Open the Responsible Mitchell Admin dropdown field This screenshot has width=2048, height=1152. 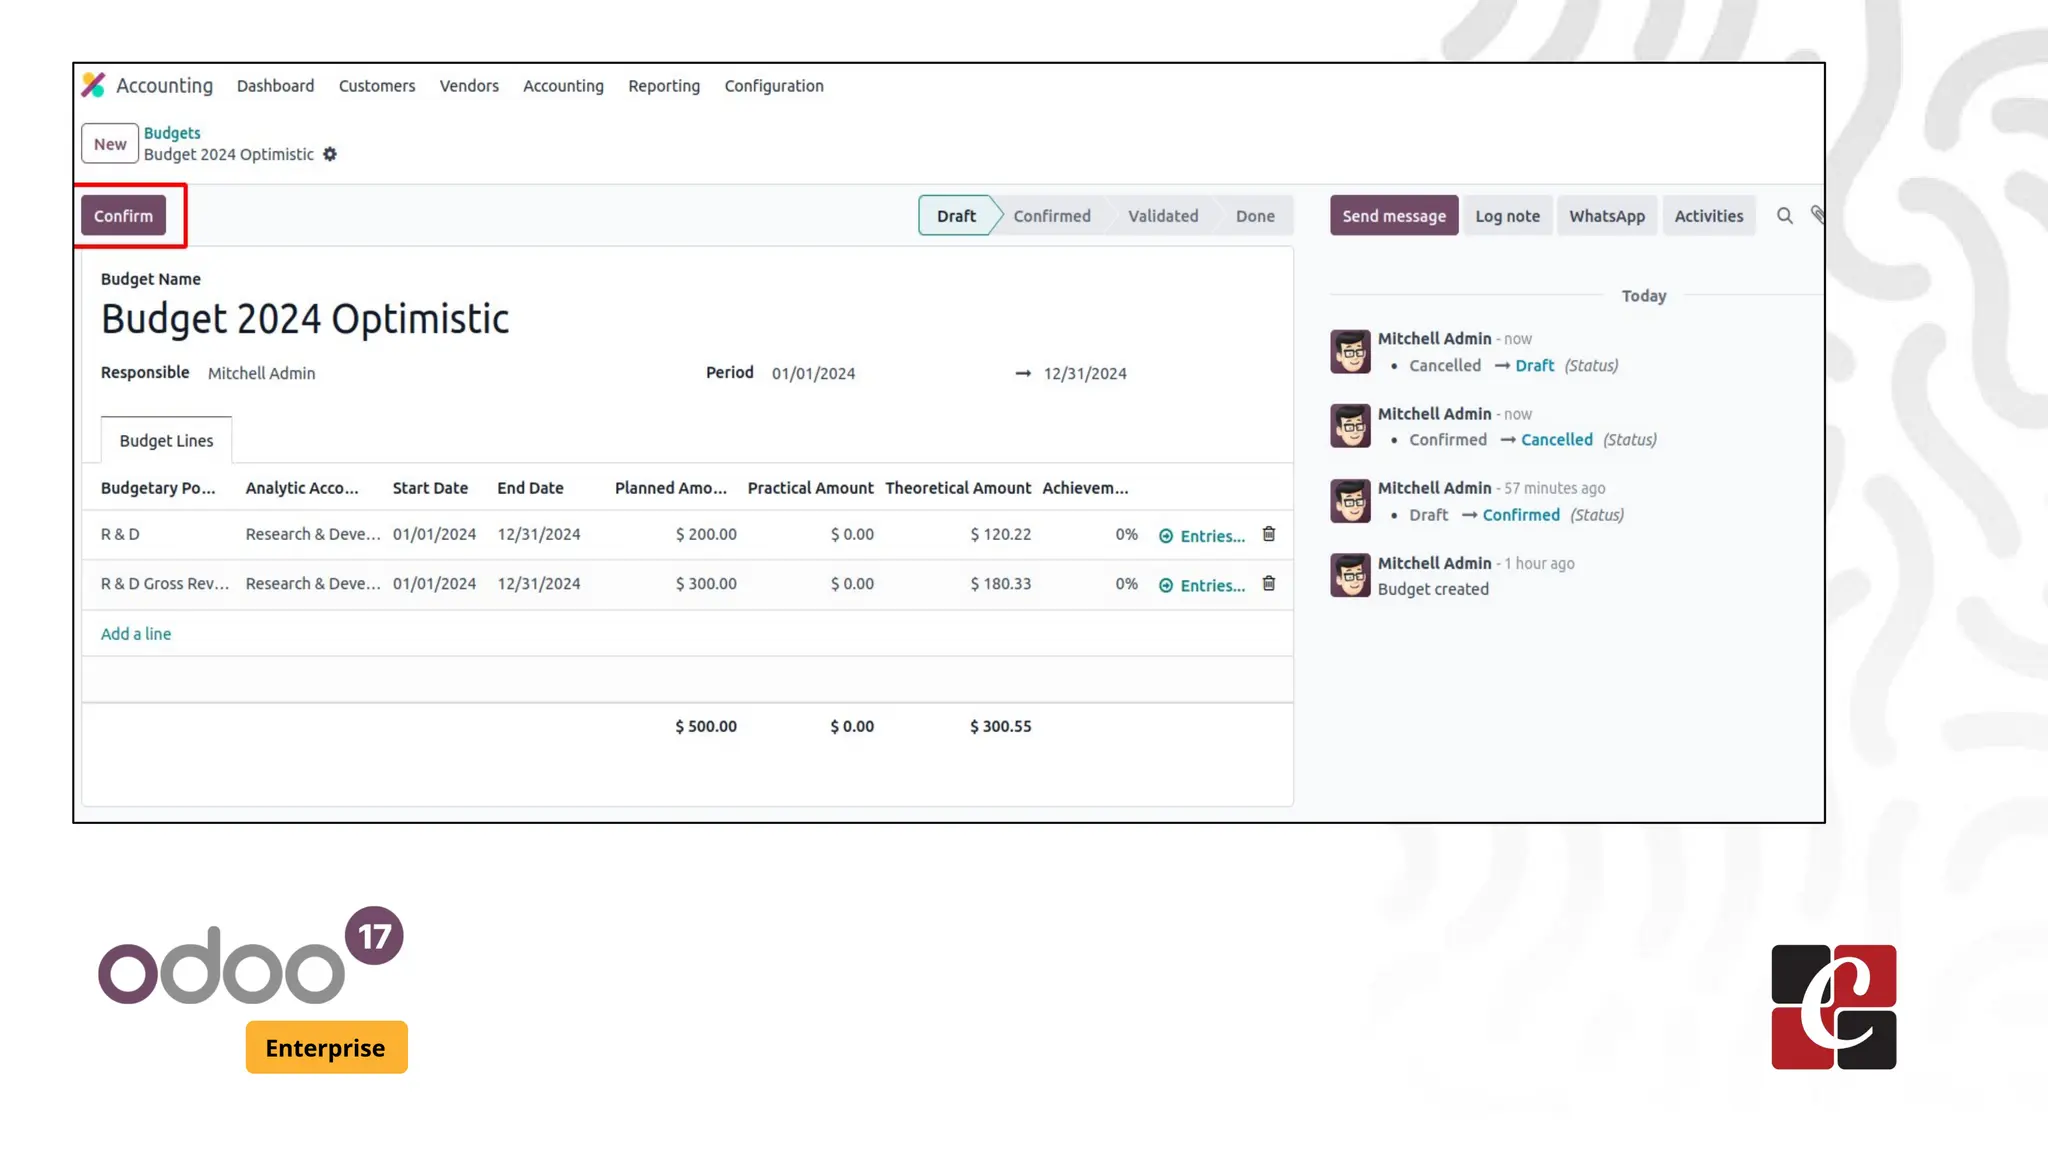click(262, 373)
